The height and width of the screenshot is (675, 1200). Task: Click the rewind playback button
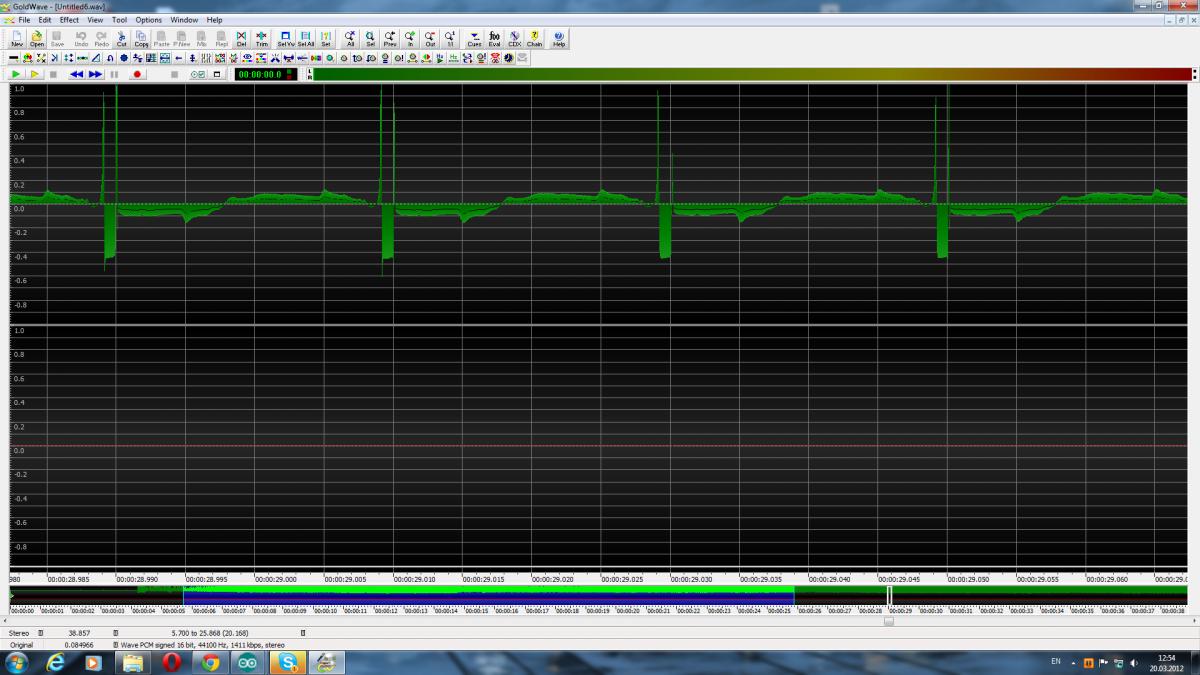[76, 74]
